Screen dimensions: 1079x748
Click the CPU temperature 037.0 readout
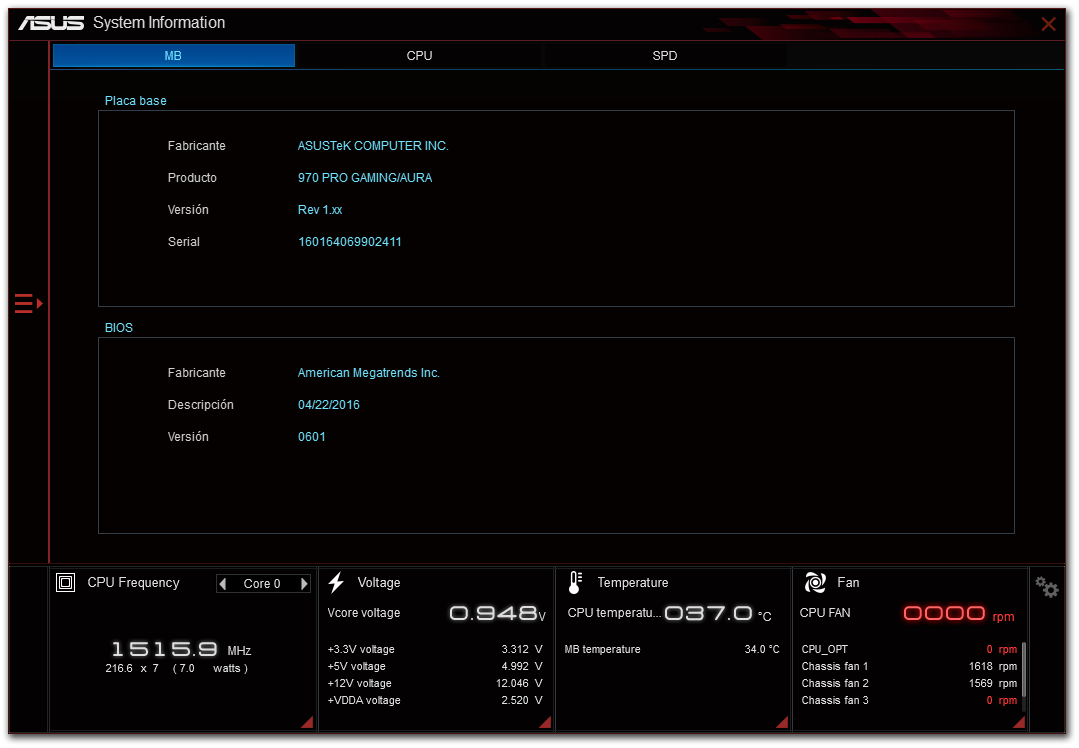pyautogui.click(x=718, y=613)
